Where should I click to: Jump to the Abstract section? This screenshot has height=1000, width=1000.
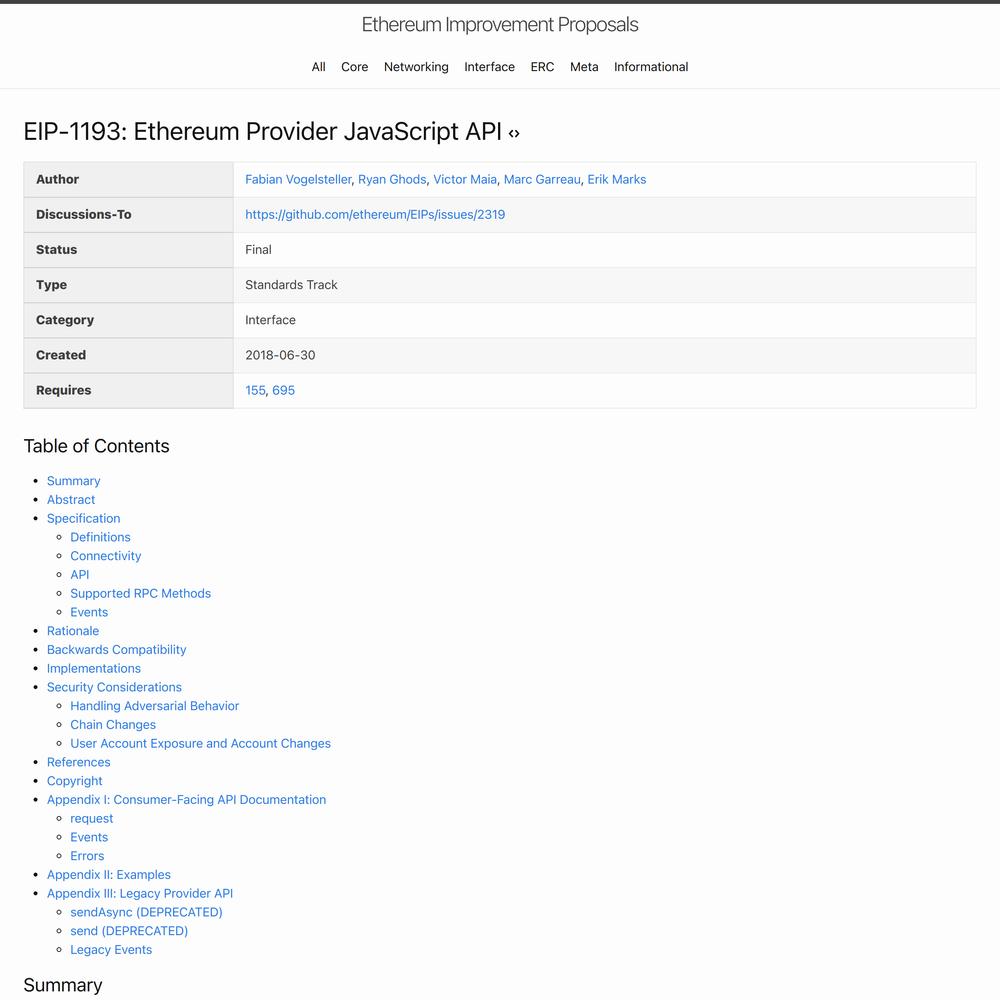tap(71, 499)
